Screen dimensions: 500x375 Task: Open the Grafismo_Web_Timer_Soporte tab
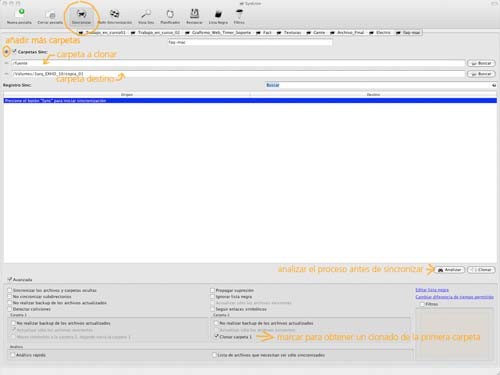pos(218,33)
